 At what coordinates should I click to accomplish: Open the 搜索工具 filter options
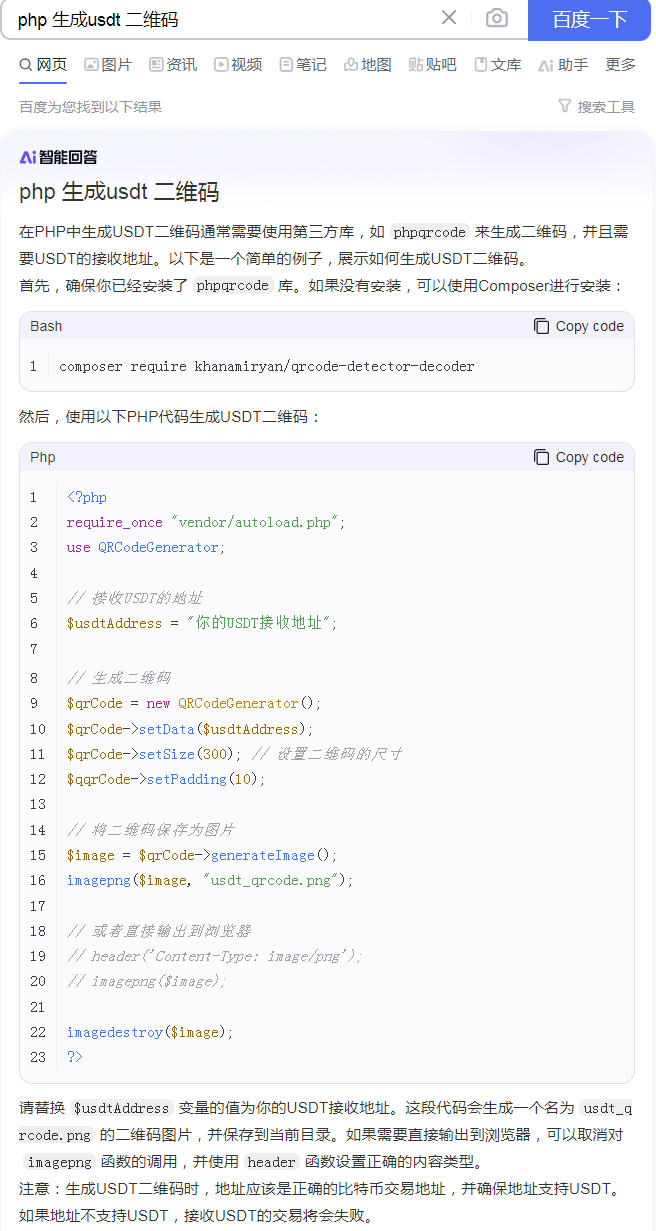click(596, 107)
